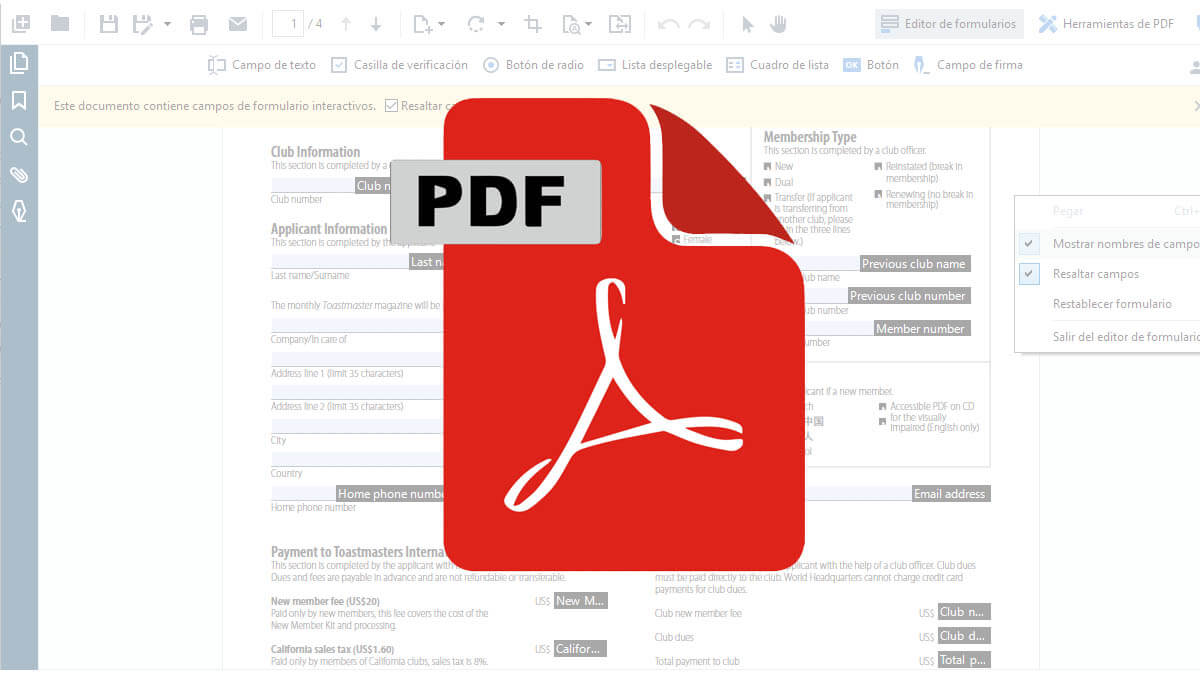Viewport: 1200px width, 675px height.
Task: Click the 'Califor...' sales tax field
Action: tap(580, 649)
